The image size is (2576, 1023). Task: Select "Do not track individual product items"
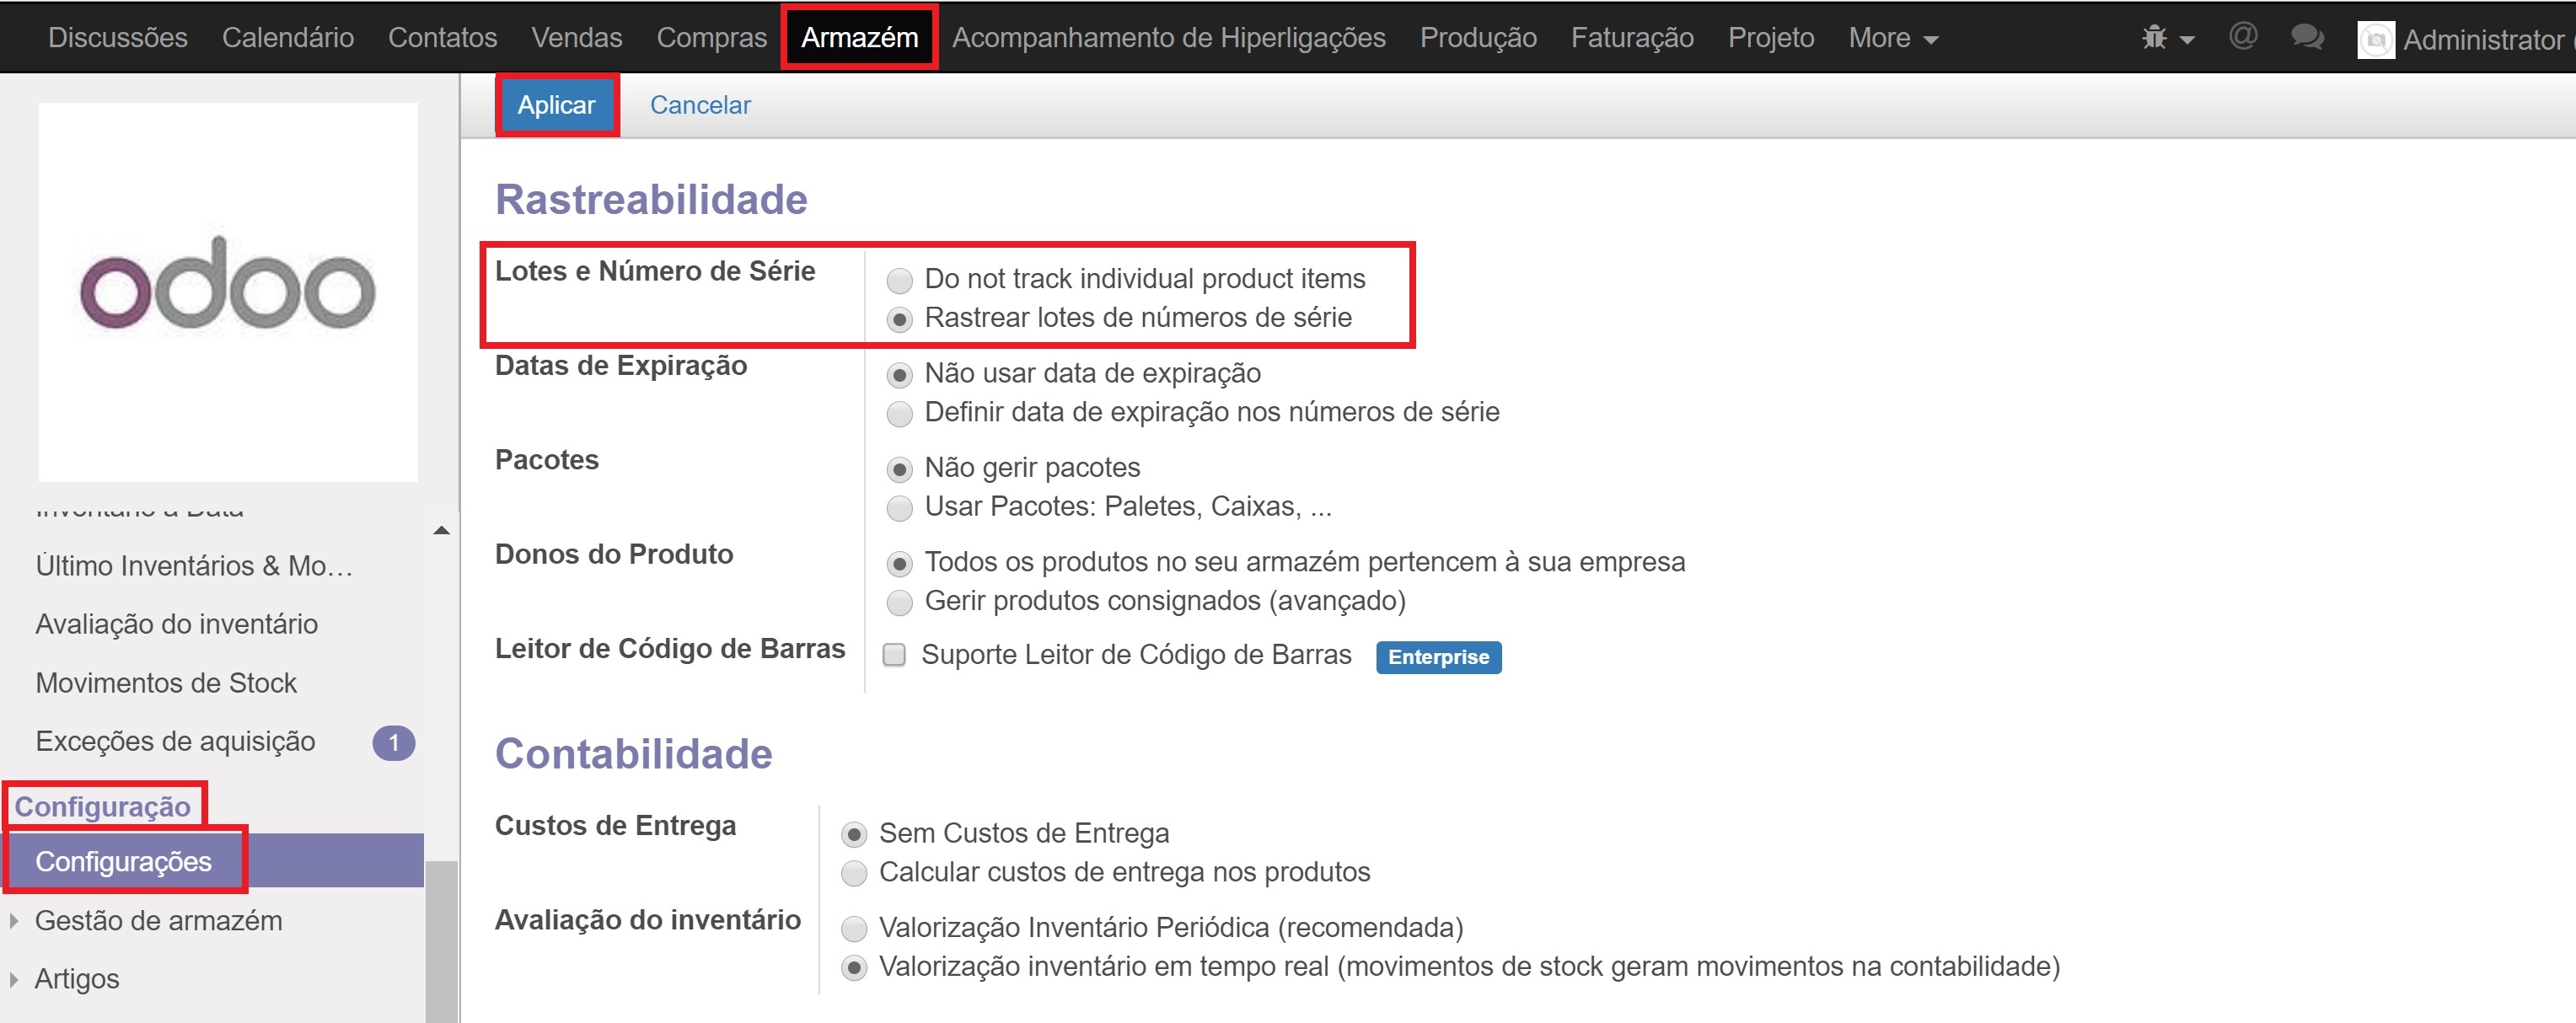tap(900, 280)
